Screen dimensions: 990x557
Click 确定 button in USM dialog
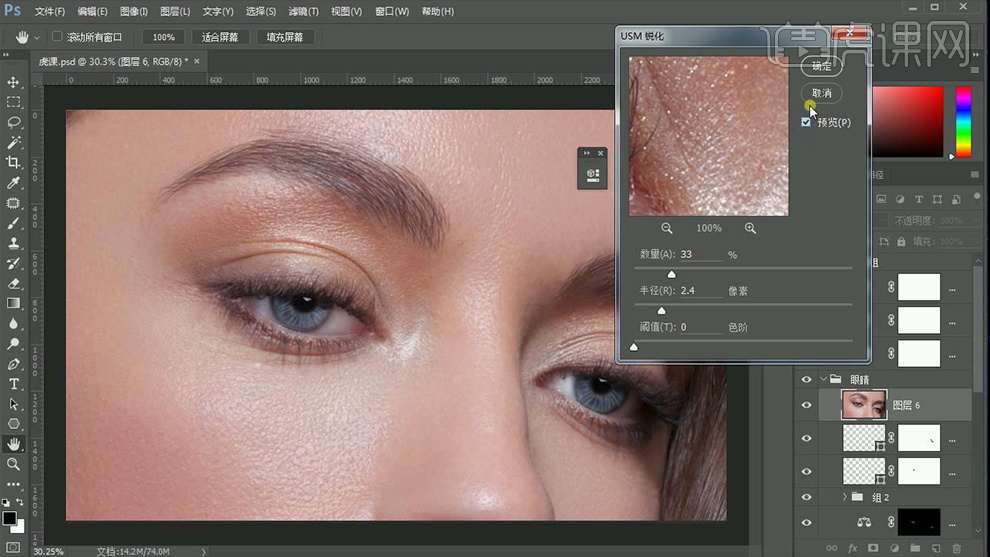click(821, 66)
